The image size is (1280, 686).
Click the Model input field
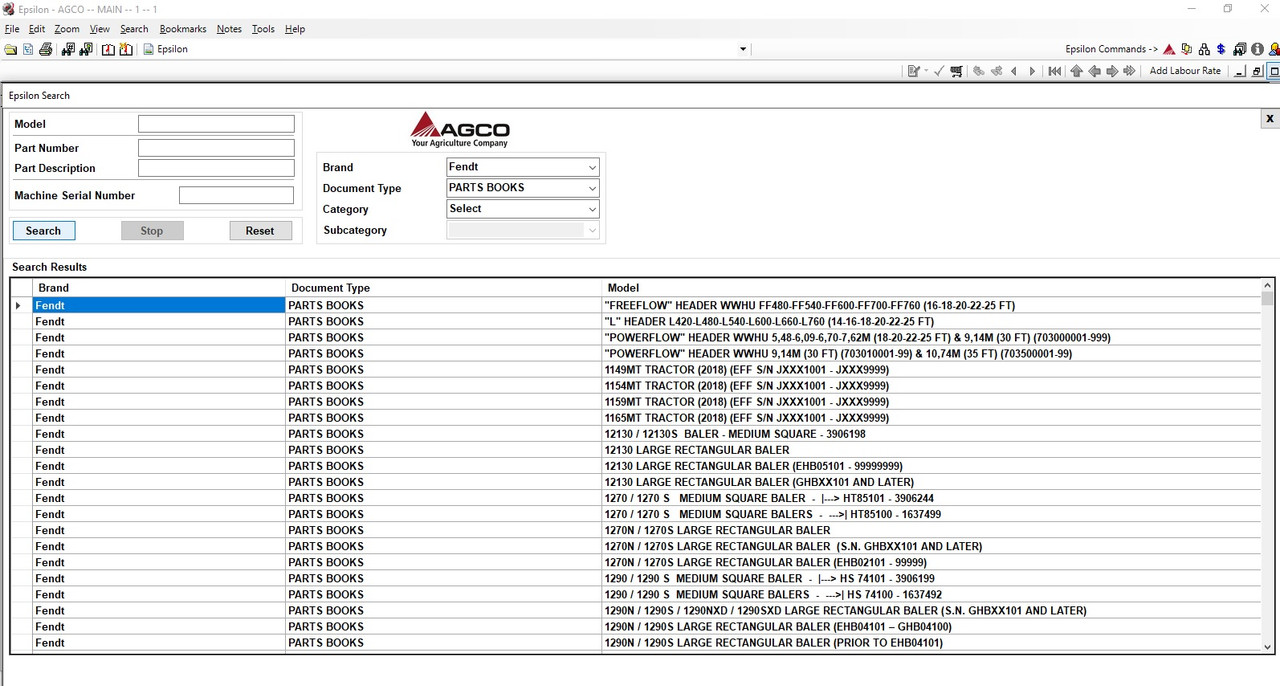(216, 124)
